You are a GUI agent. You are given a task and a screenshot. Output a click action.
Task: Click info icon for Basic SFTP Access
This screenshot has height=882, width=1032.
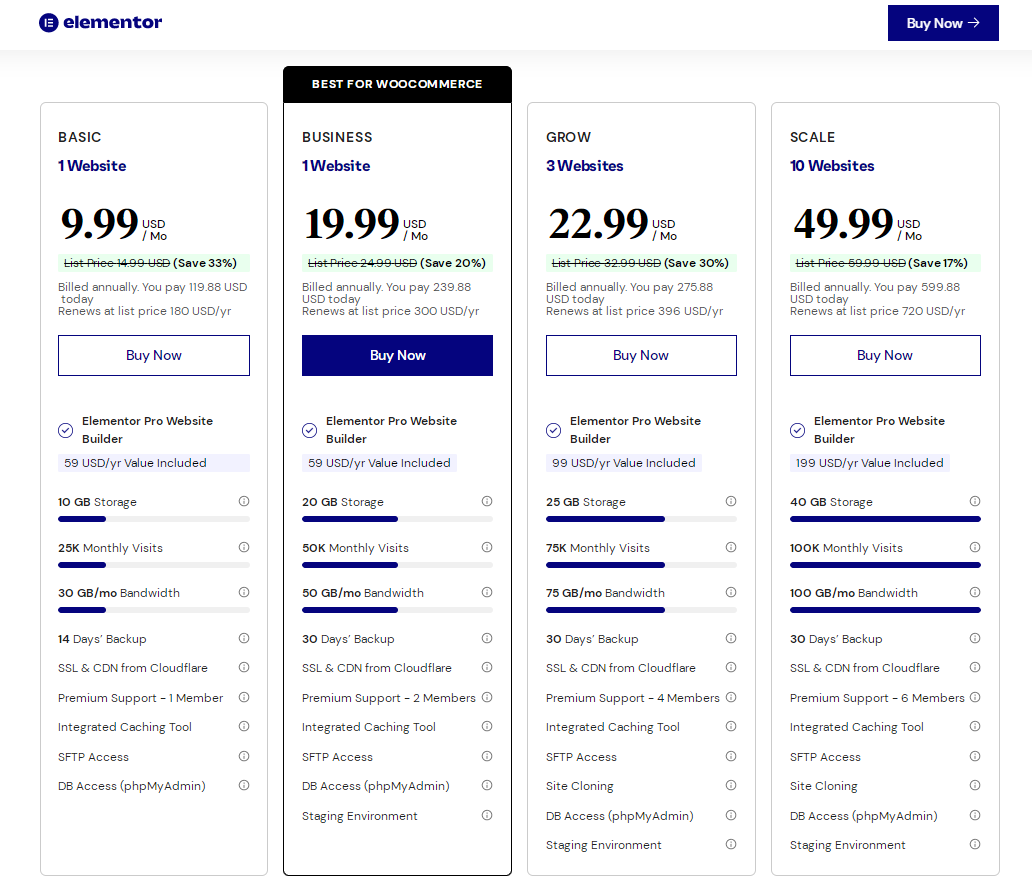[244, 757]
